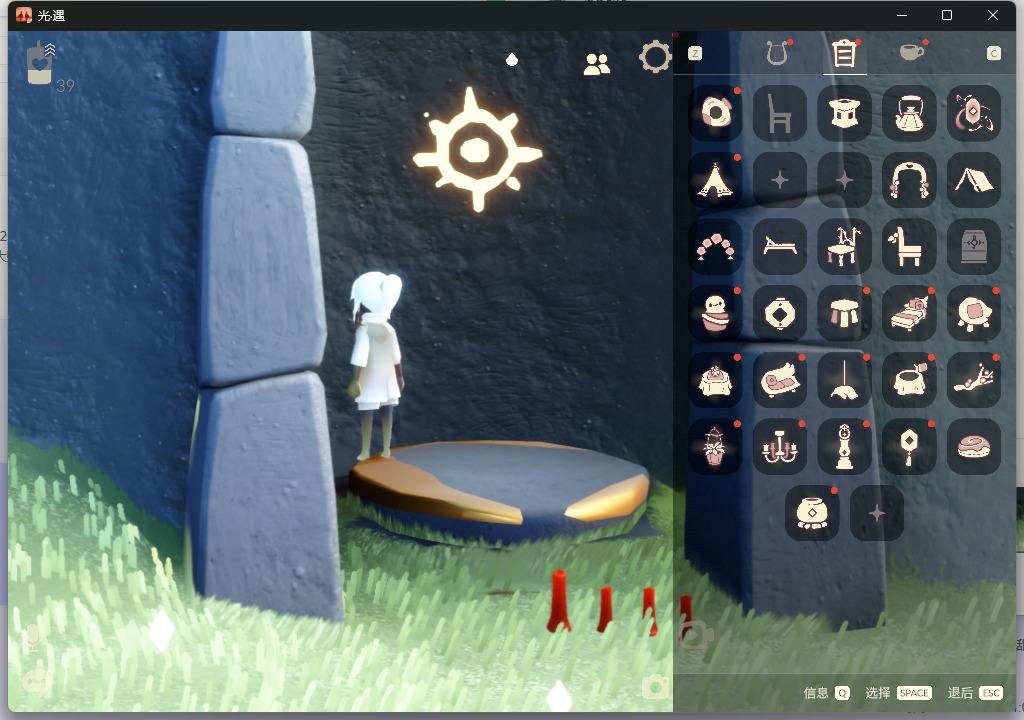Select the smiling doll in basket prop
The image size is (1024, 720).
point(715,313)
